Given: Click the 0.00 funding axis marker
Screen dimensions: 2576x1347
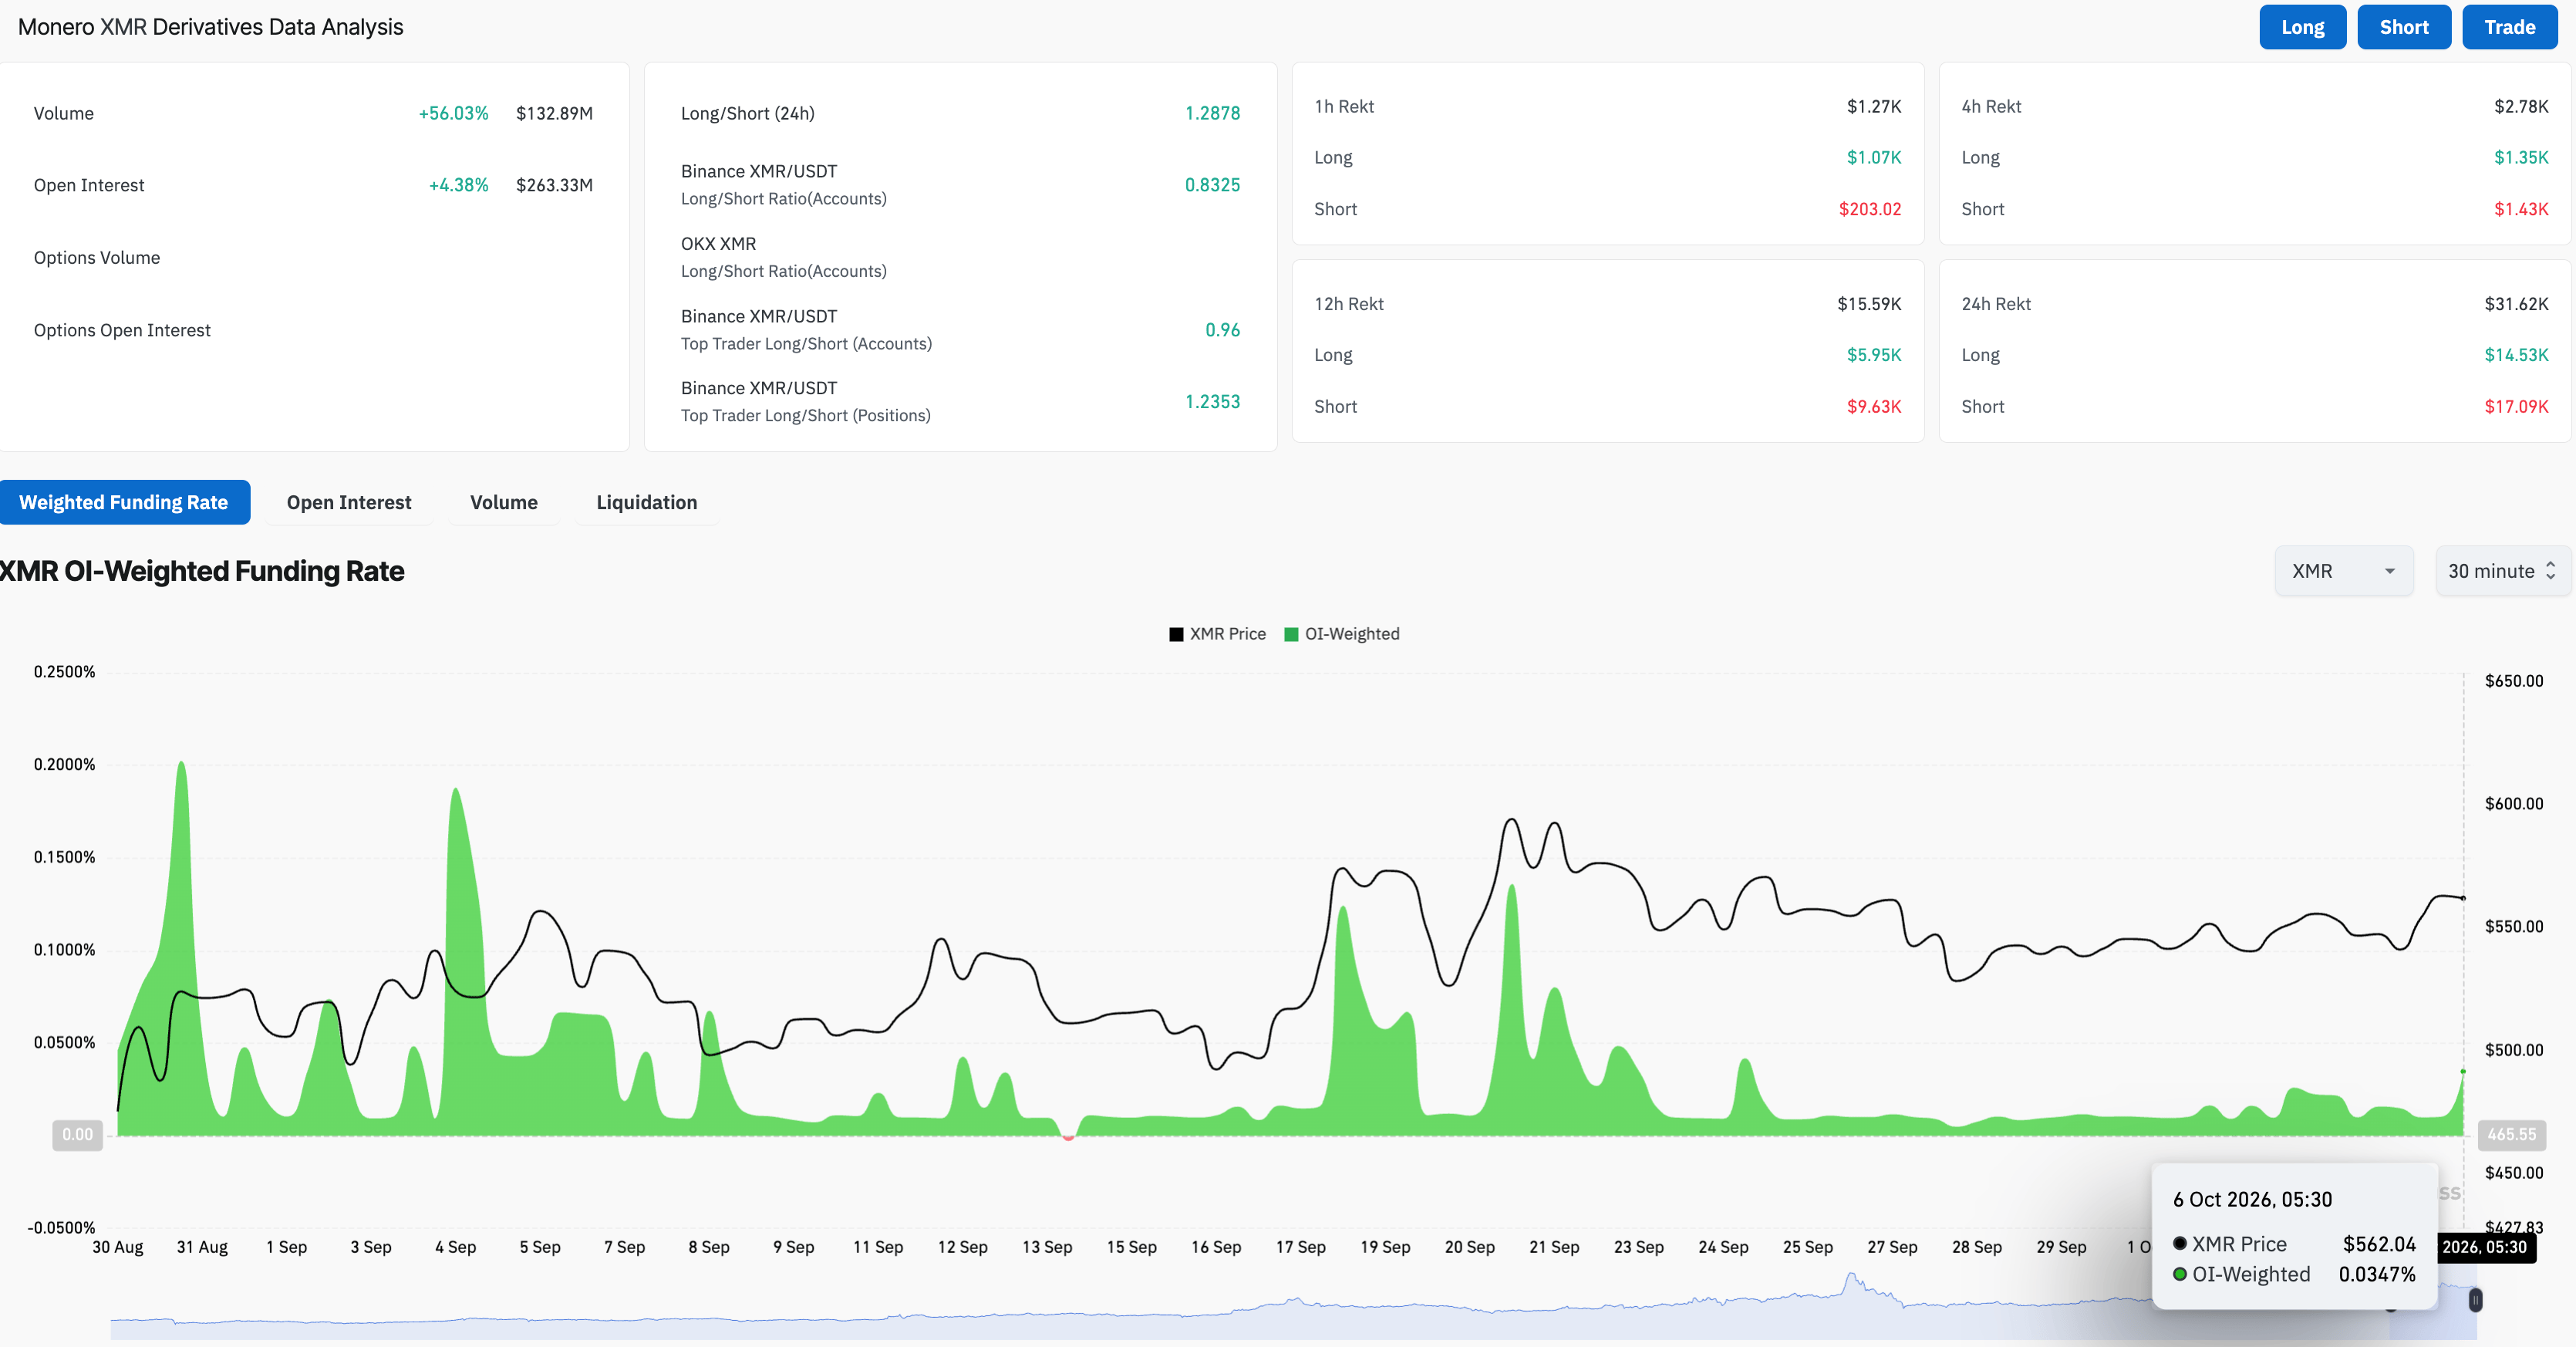Looking at the screenshot, I should (77, 1135).
